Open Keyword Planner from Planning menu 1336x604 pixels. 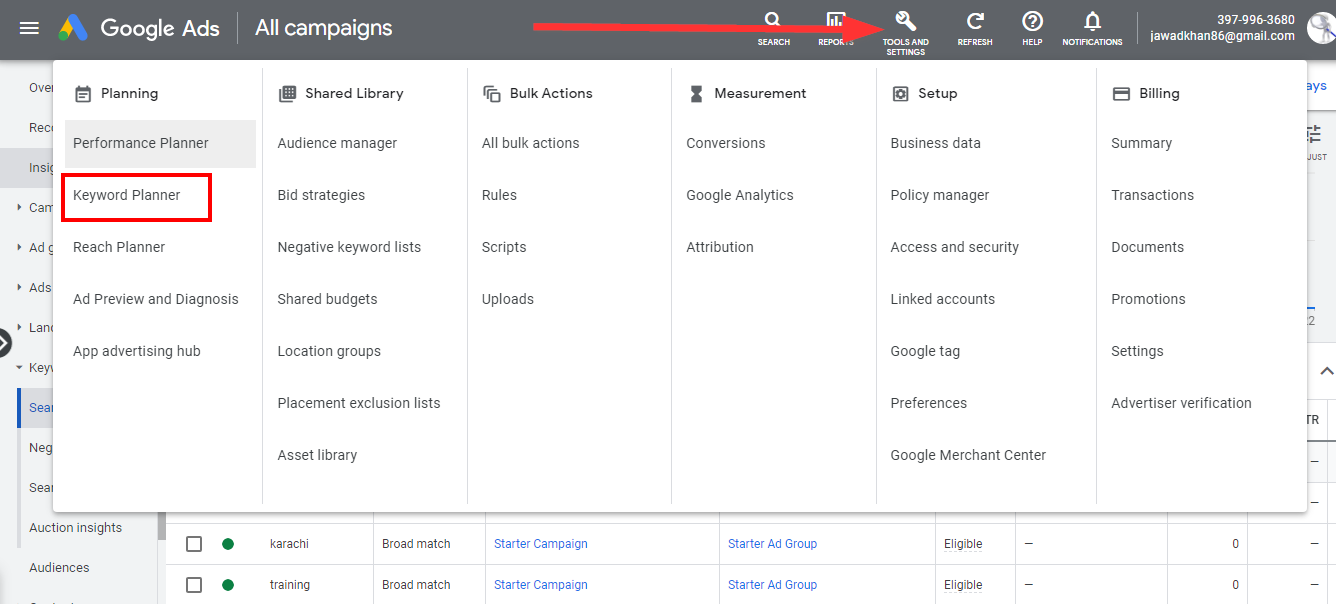pyautogui.click(x=127, y=195)
